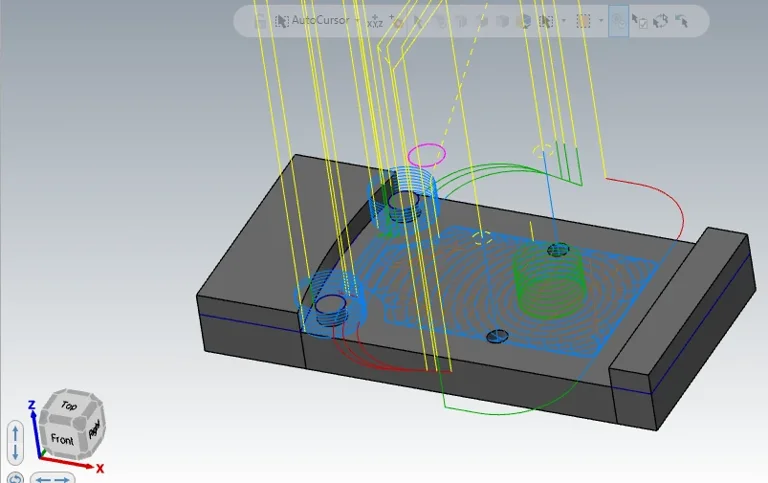Click the last toolbar undo-arrow cursor icon
Viewport: 768px width, 483px height.
pyautogui.click(x=683, y=21)
